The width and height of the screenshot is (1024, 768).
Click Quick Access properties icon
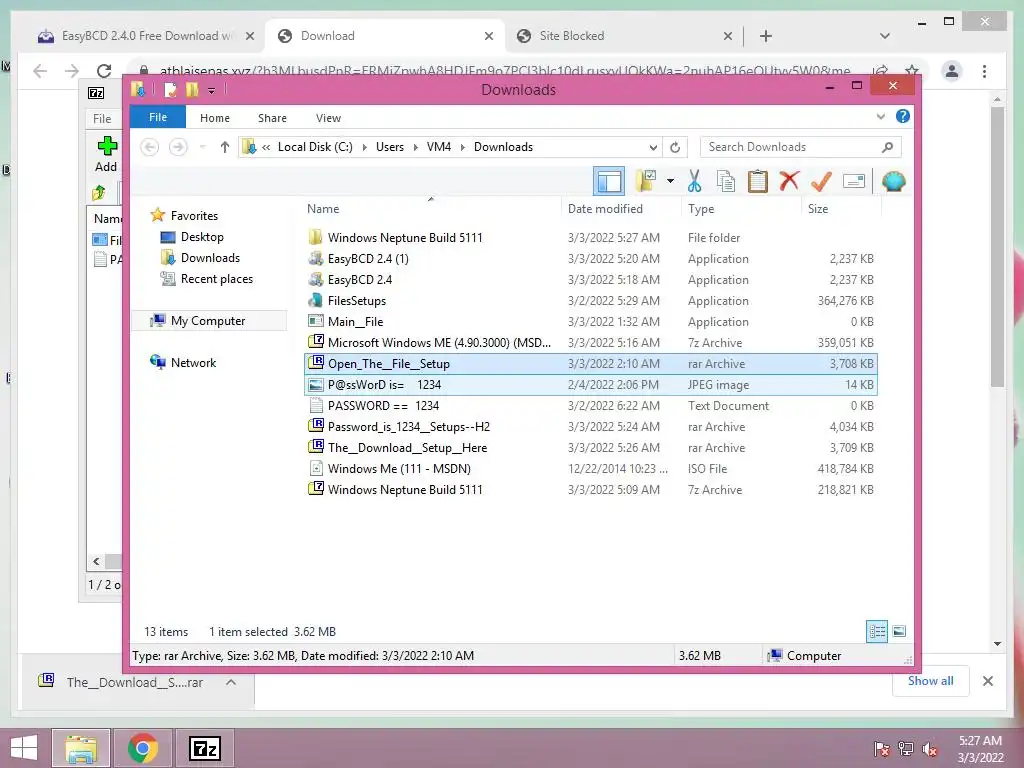tap(170, 89)
